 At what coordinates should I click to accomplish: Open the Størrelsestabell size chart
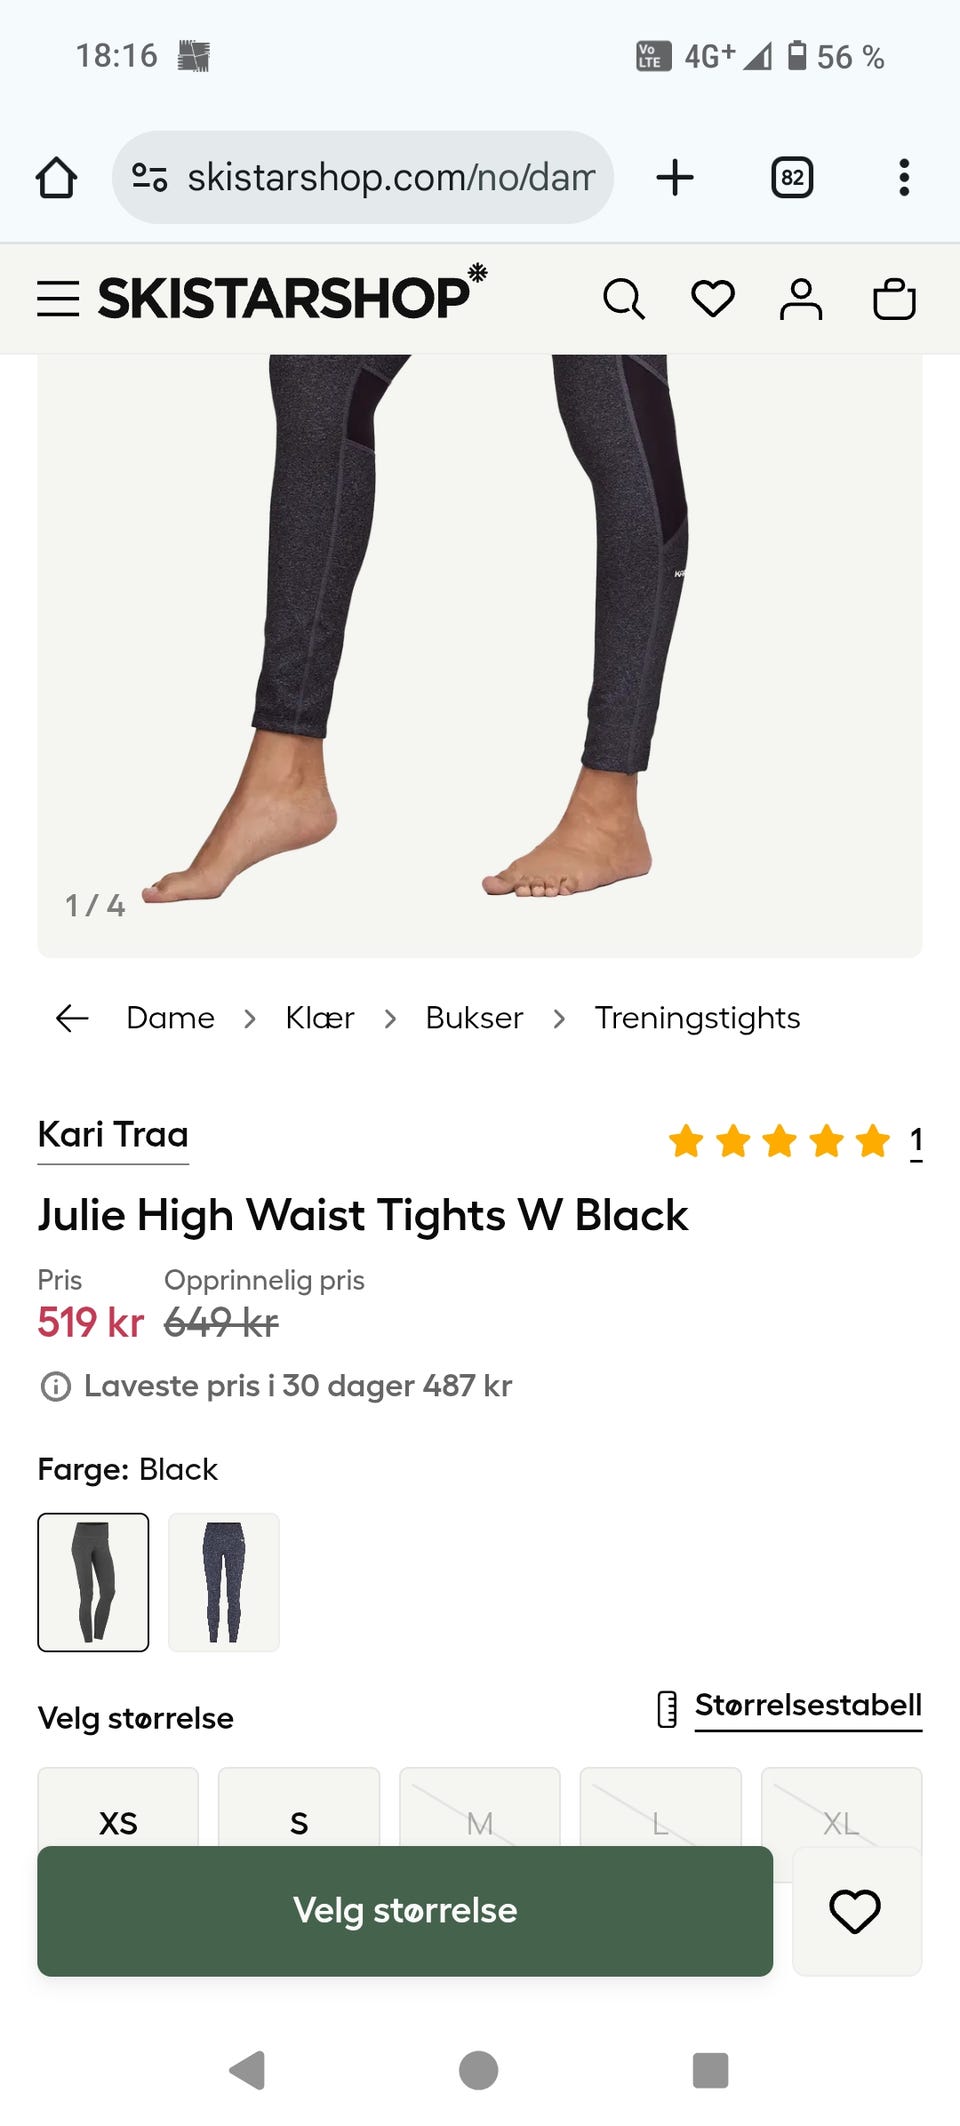tap(807, 1706)
